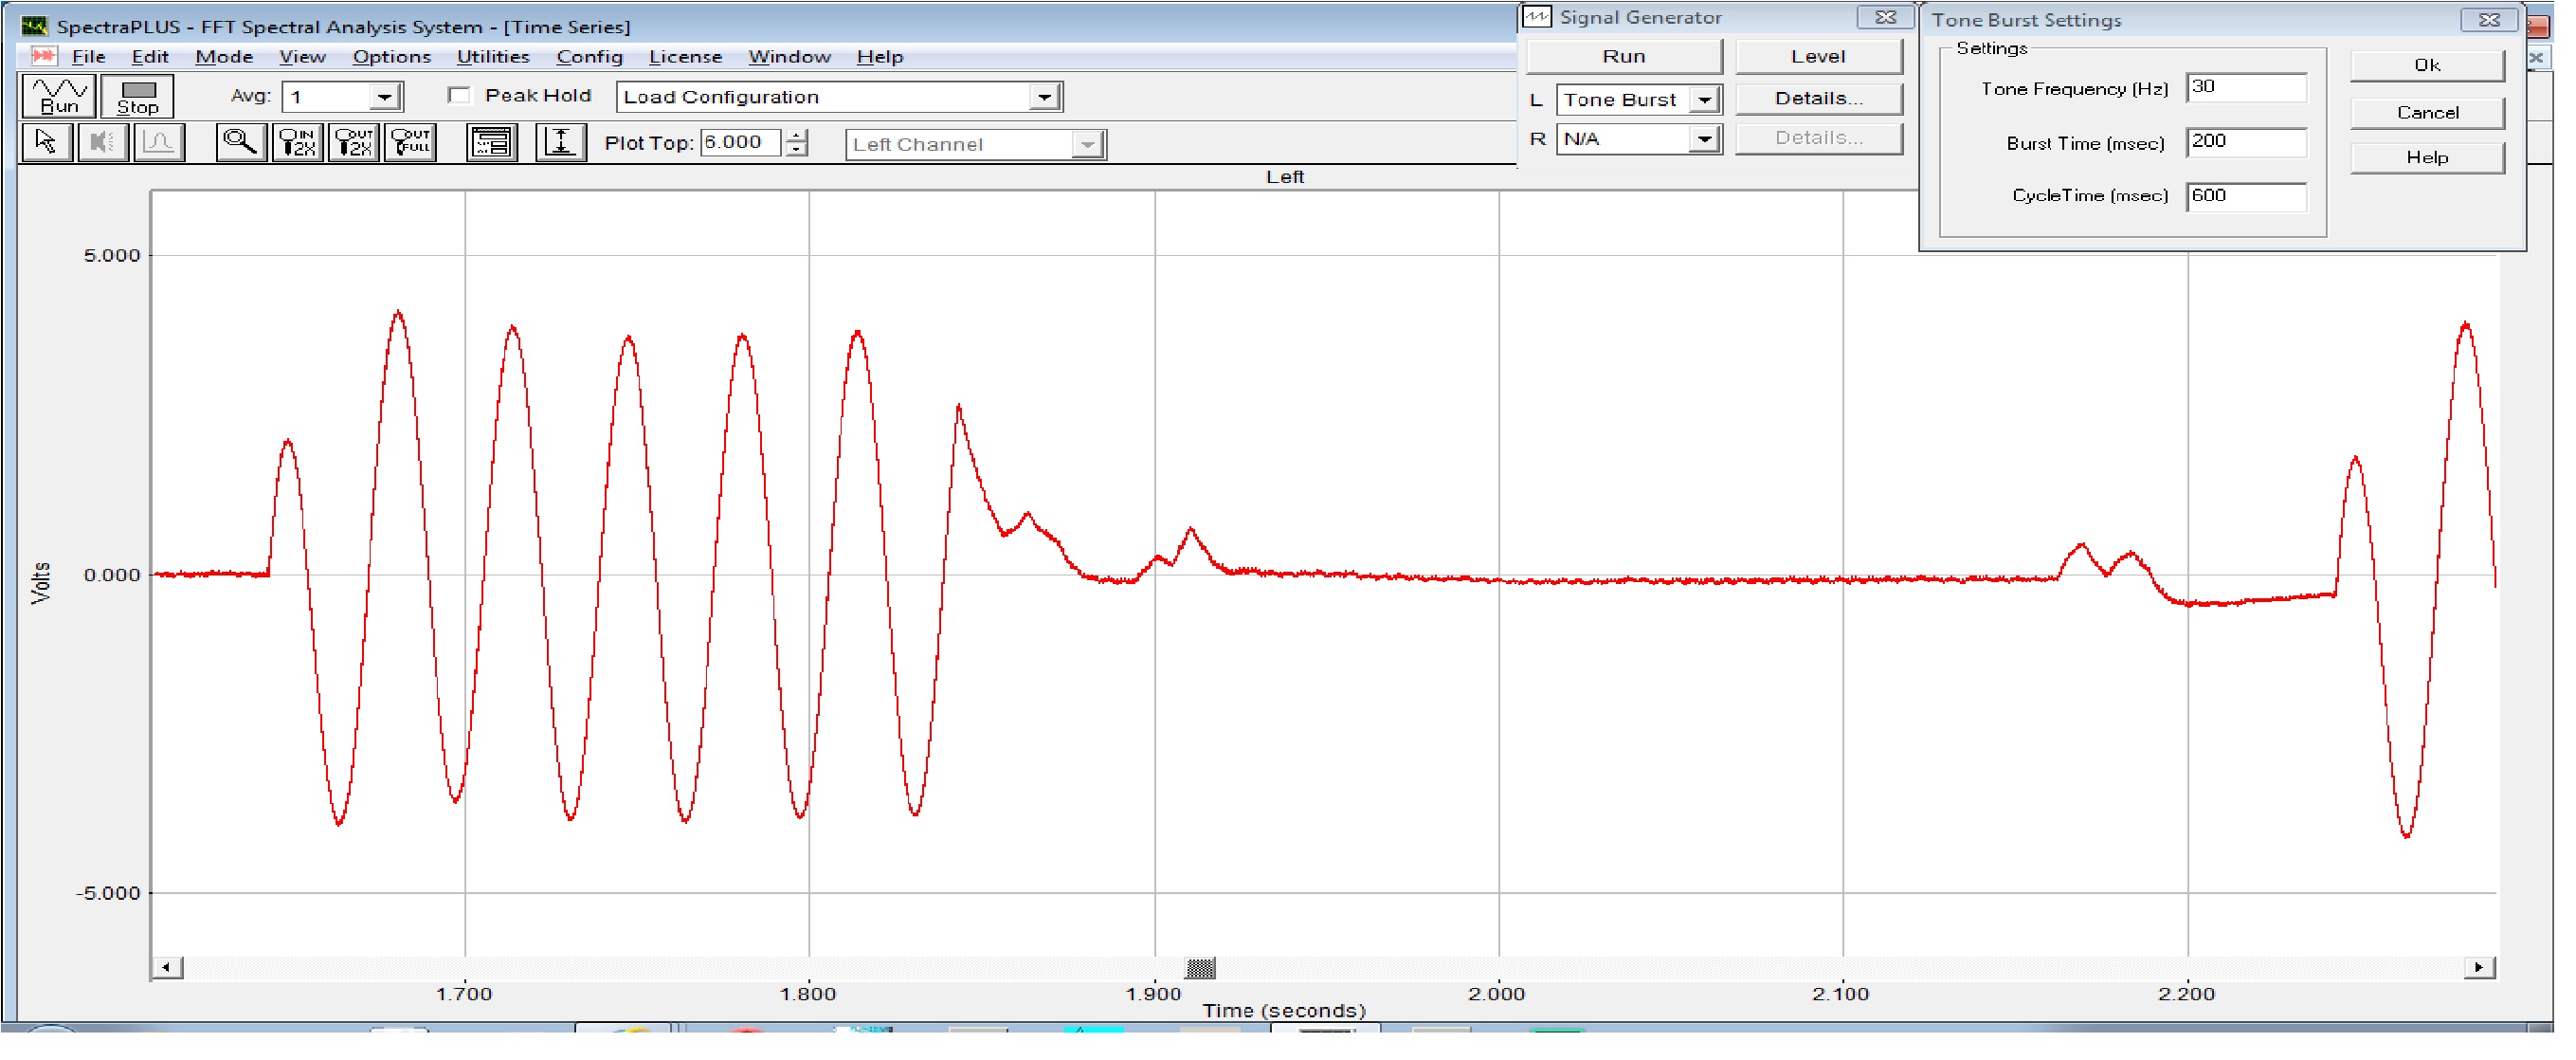Viewport: 2576px width, 1060px height.
Task: Click the Run analyzer toolbar button
Action: point(59,96)
